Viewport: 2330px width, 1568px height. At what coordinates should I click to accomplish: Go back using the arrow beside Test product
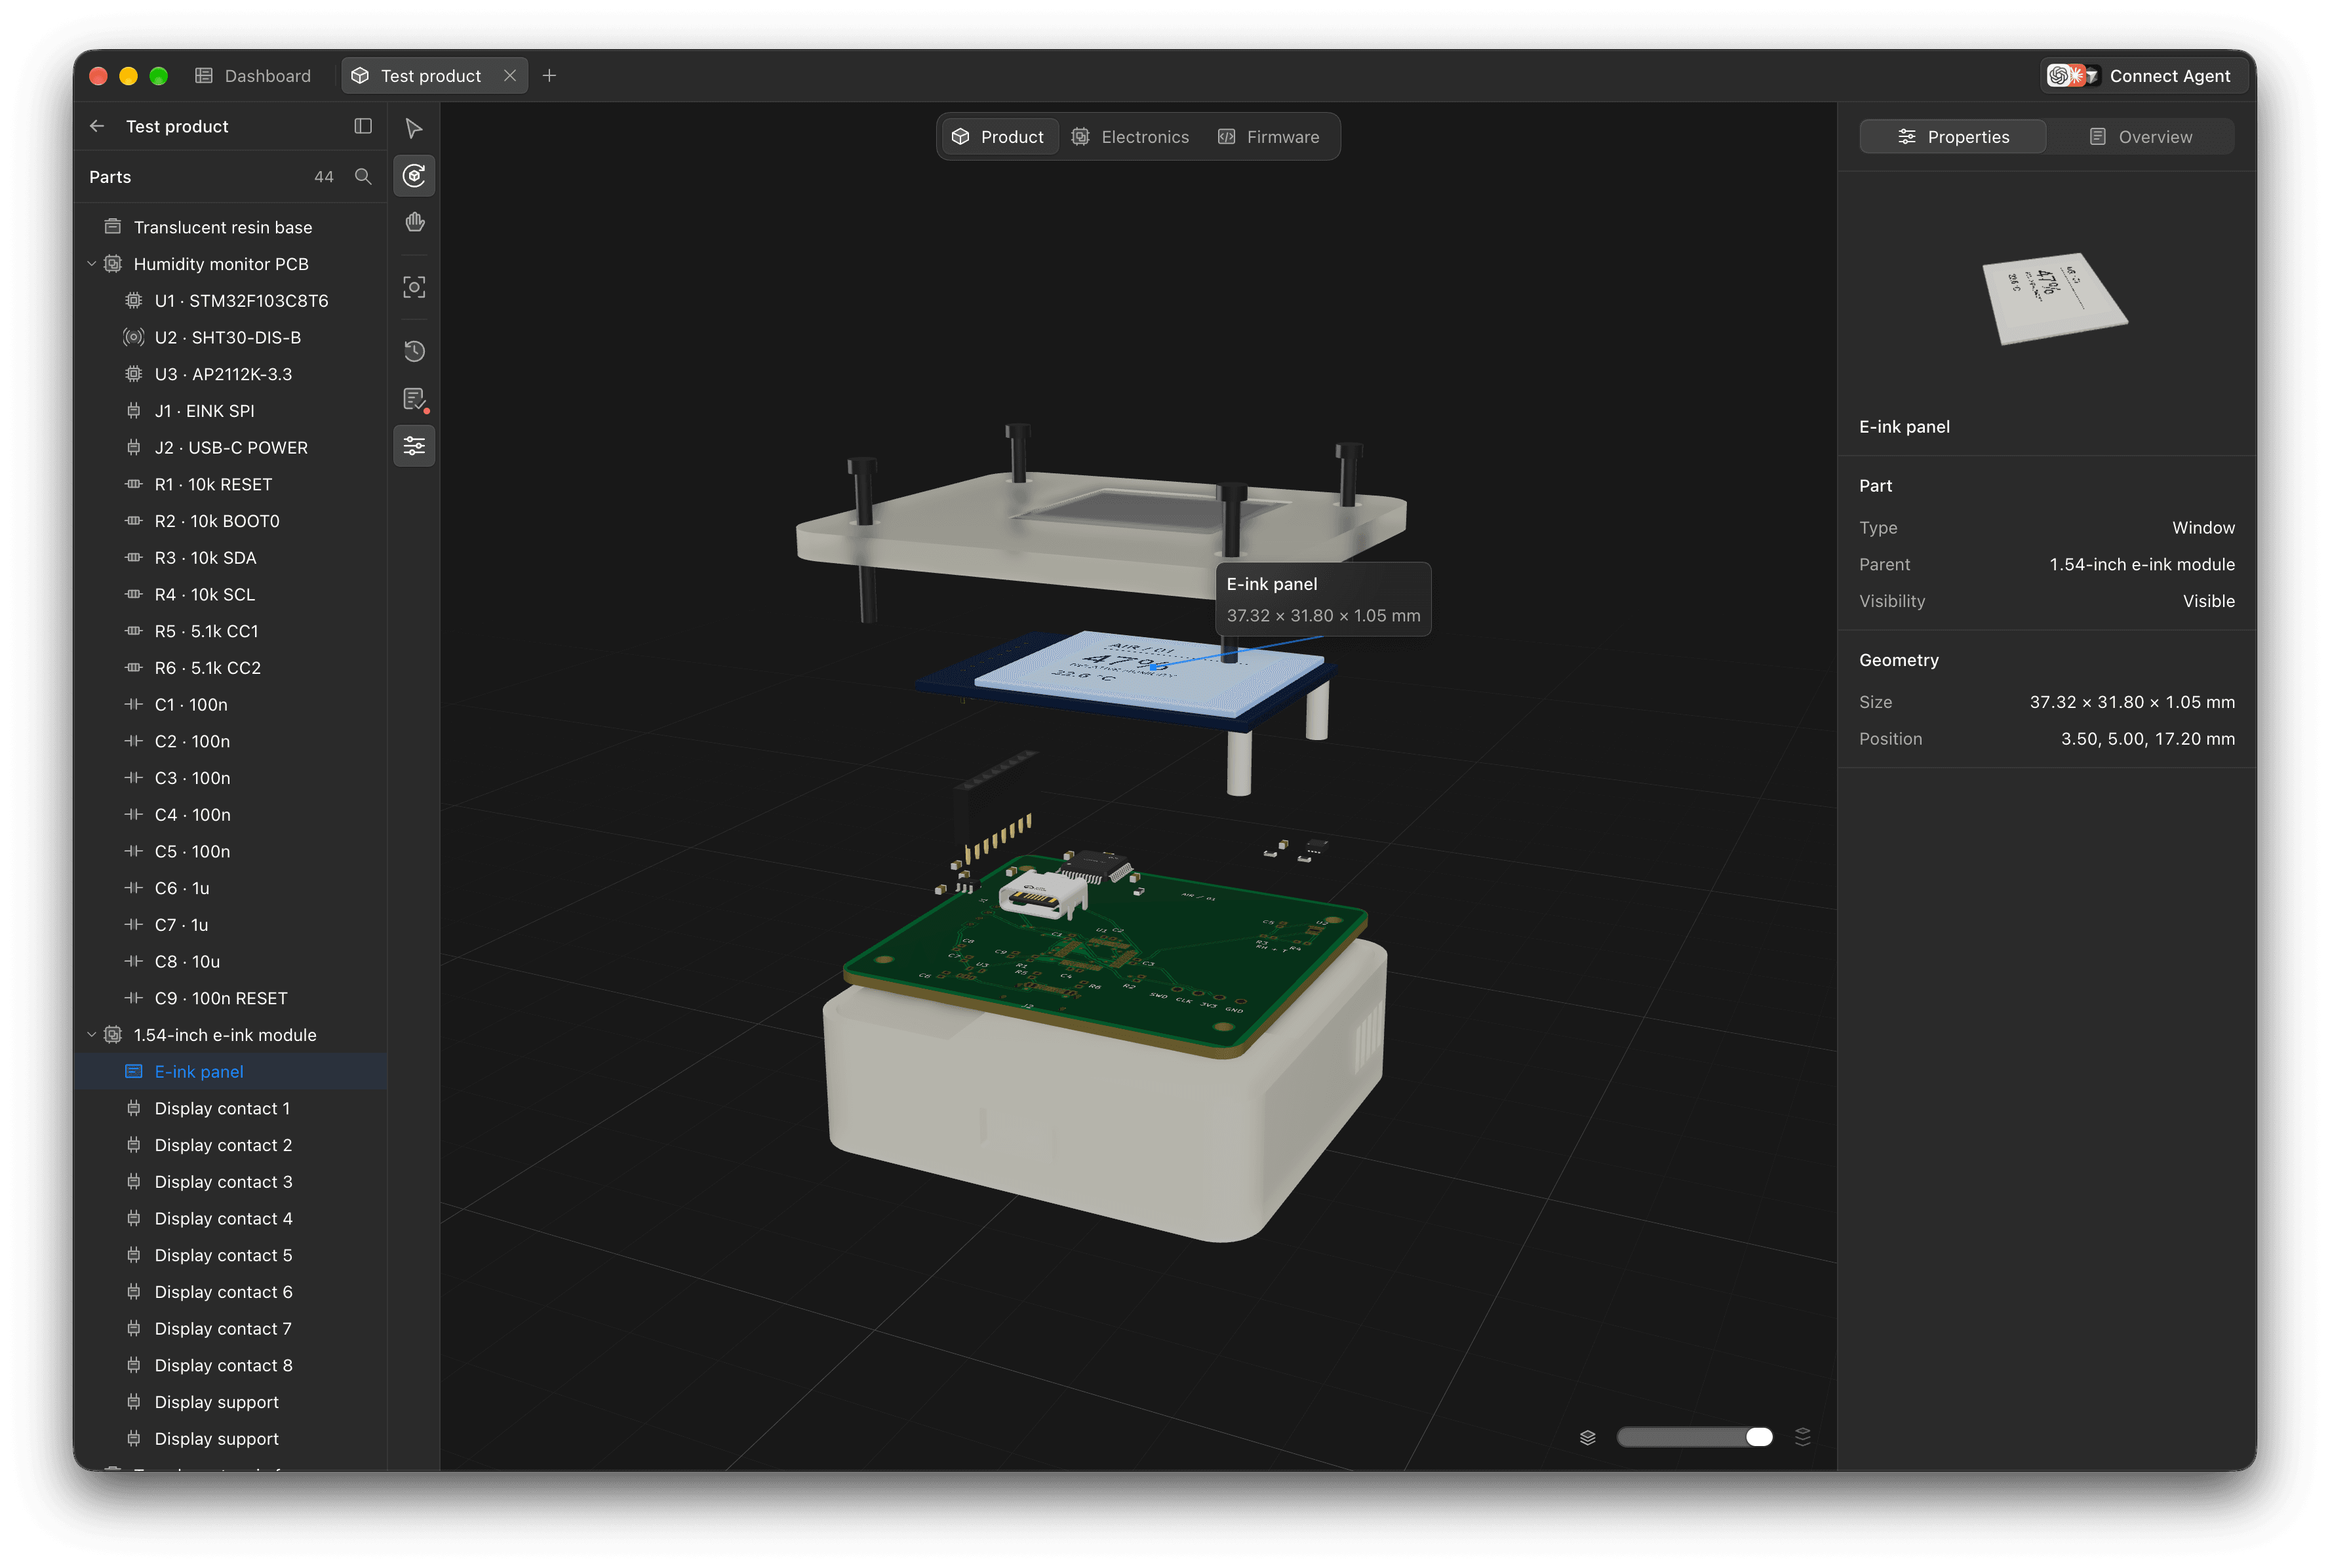click(97, 126)
